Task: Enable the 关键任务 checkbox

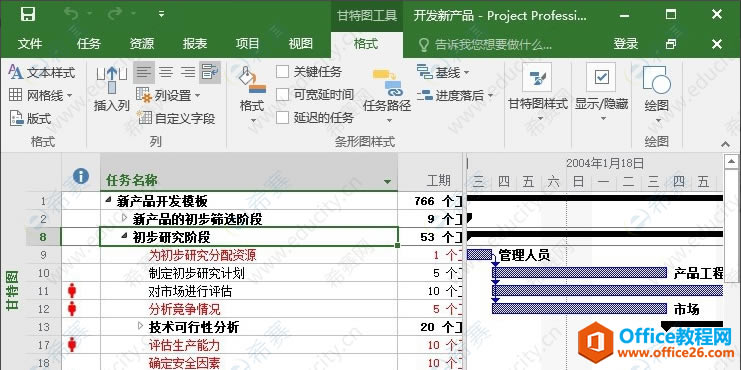Action: pos(283,72)
